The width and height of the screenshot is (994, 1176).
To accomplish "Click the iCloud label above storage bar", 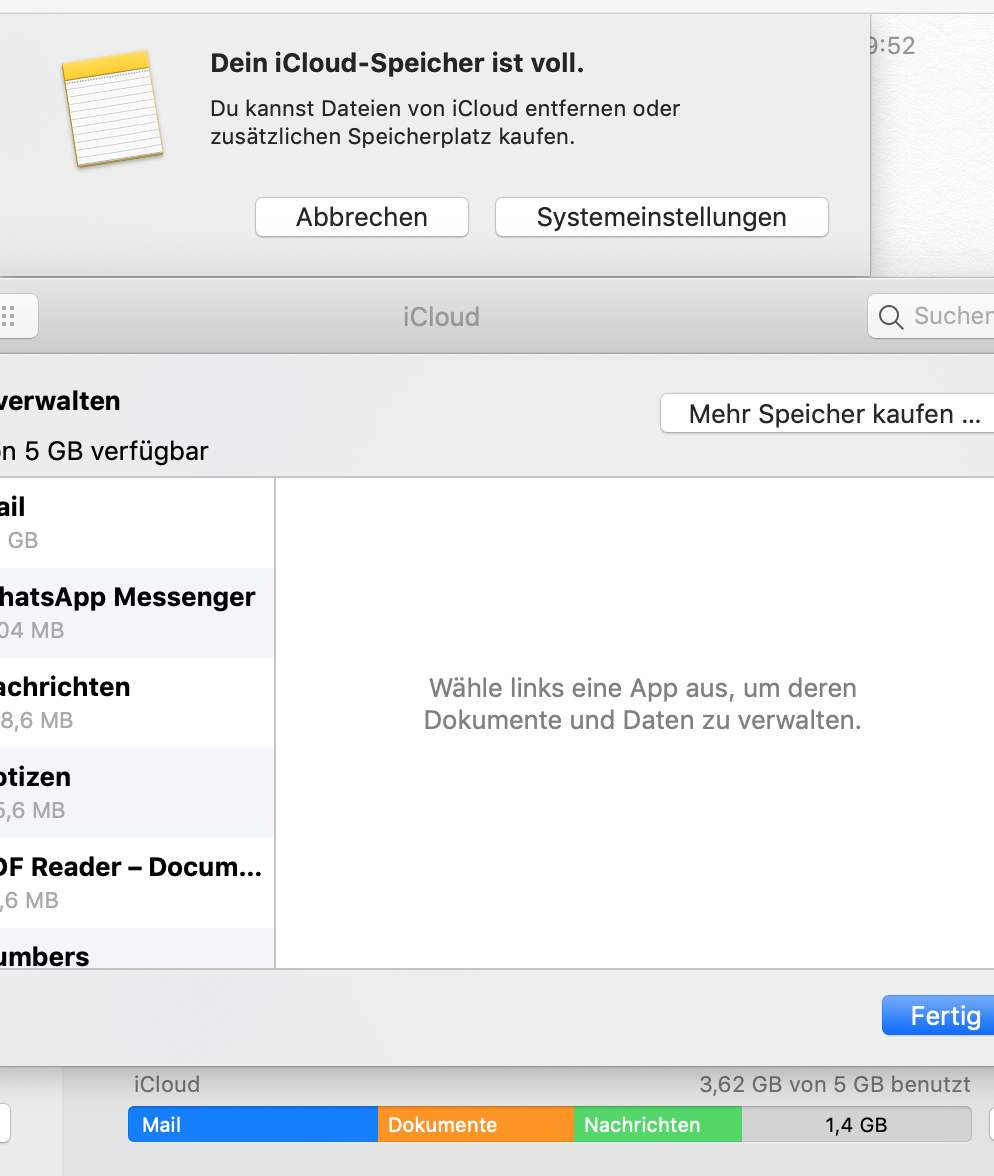I will click(167, 1084).
